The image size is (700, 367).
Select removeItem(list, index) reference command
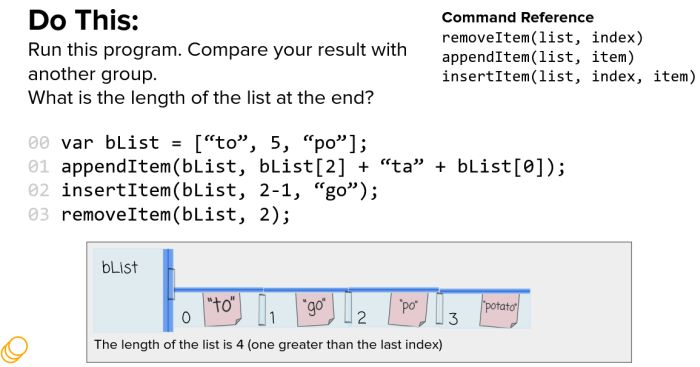click(542, 38)
